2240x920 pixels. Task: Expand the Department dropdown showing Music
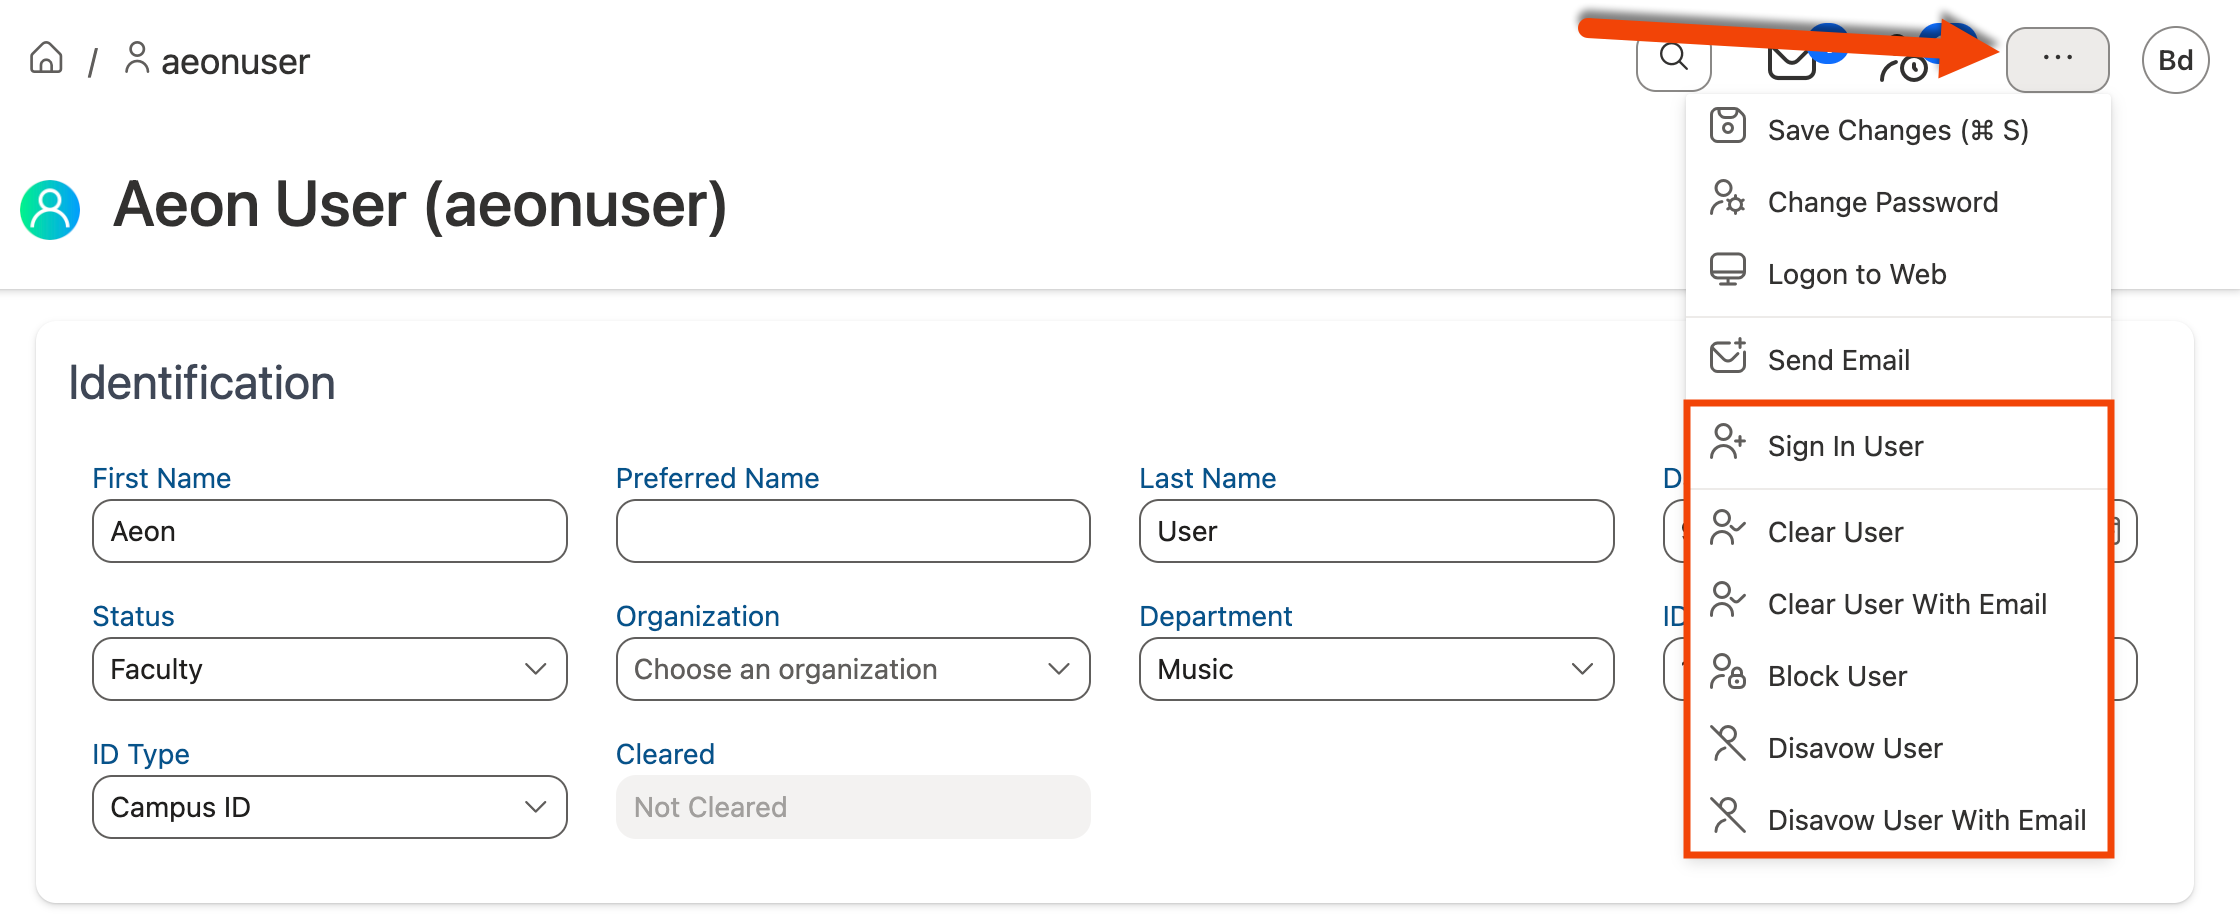click(x=1375, y=669)
